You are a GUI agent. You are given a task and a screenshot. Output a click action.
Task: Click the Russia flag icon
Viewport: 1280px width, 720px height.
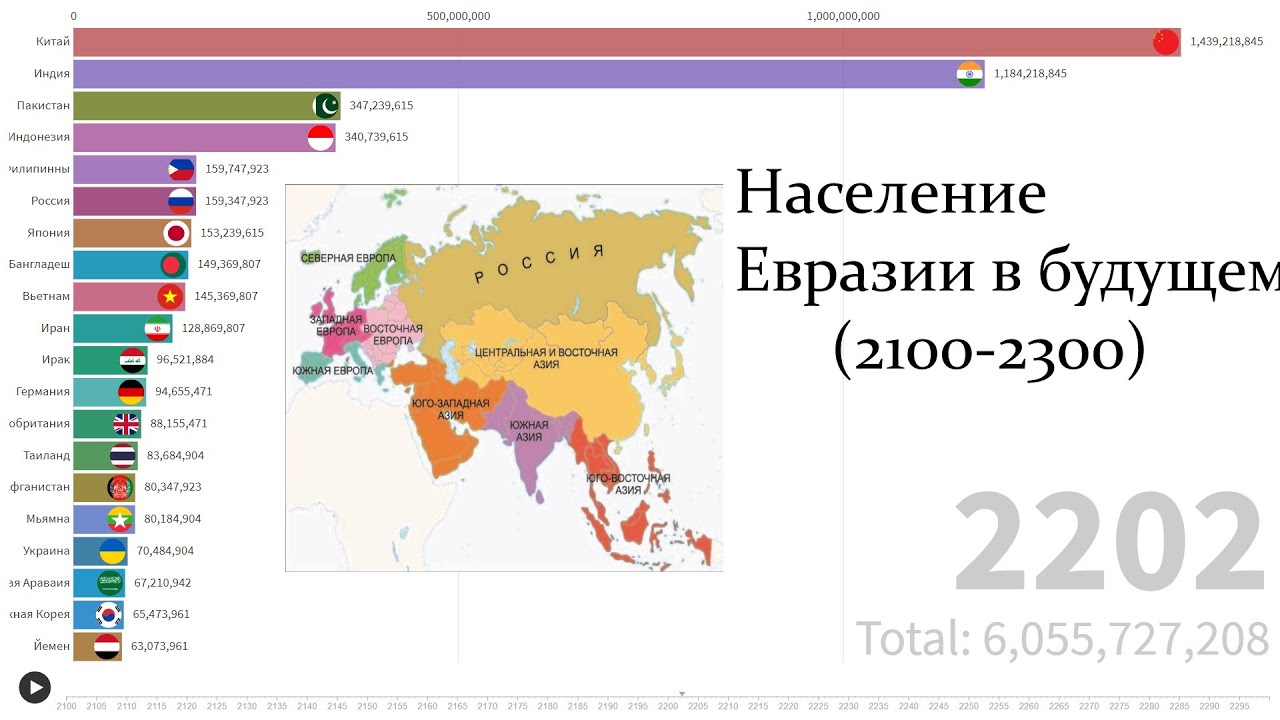(x=181, y=201)
